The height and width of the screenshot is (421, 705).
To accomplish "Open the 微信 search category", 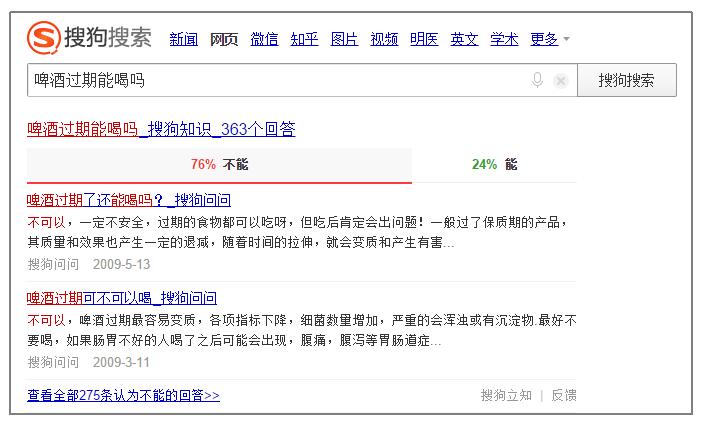I will [264, 39].
